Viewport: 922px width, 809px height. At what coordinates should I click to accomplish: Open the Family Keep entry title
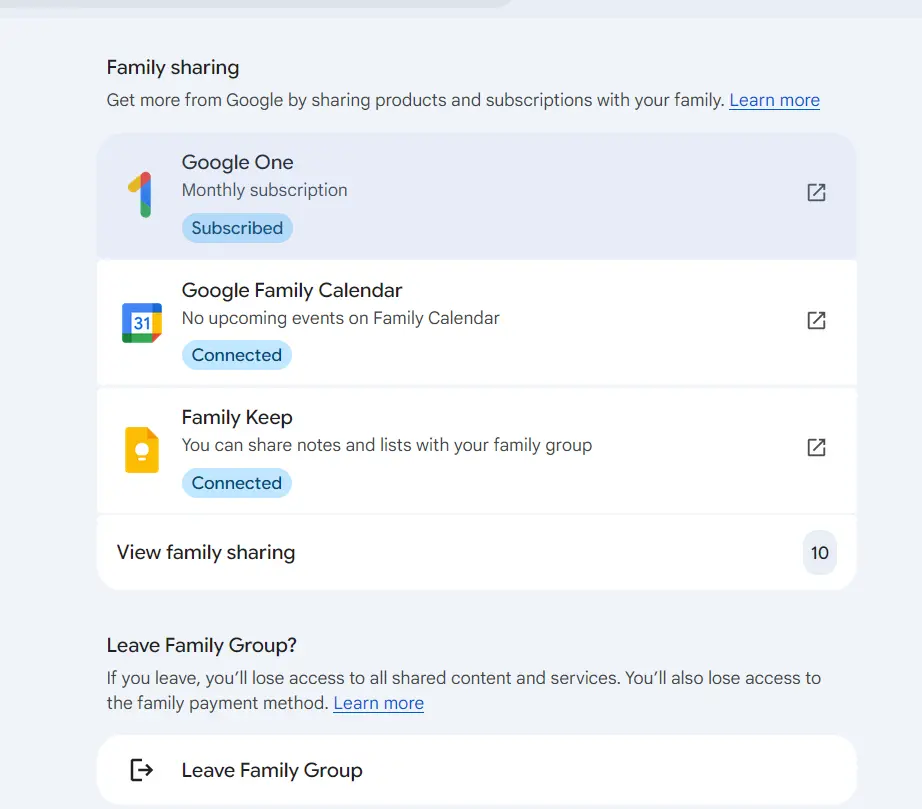tap(236, 417)
